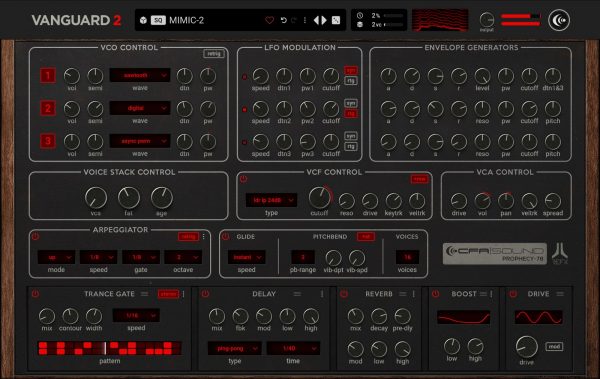The image size is (600, 379).
Task: Open the arpeggiator gate dropdown
Action: 141,257
